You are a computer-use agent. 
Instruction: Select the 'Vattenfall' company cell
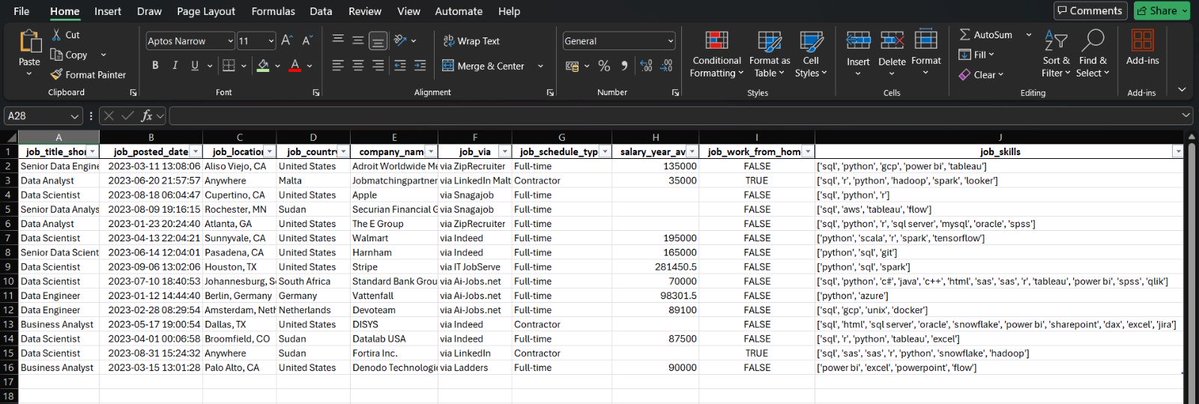pyautogui.click(x=394, y=297)
